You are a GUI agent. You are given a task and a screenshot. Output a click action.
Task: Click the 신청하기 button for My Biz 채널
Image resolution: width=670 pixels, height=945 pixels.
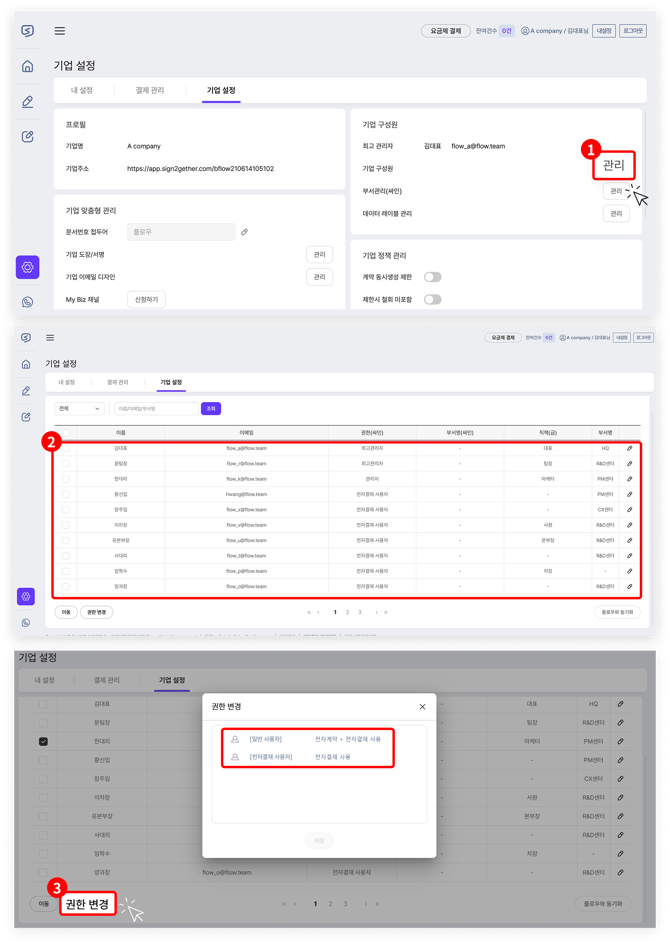click(146, 300)
